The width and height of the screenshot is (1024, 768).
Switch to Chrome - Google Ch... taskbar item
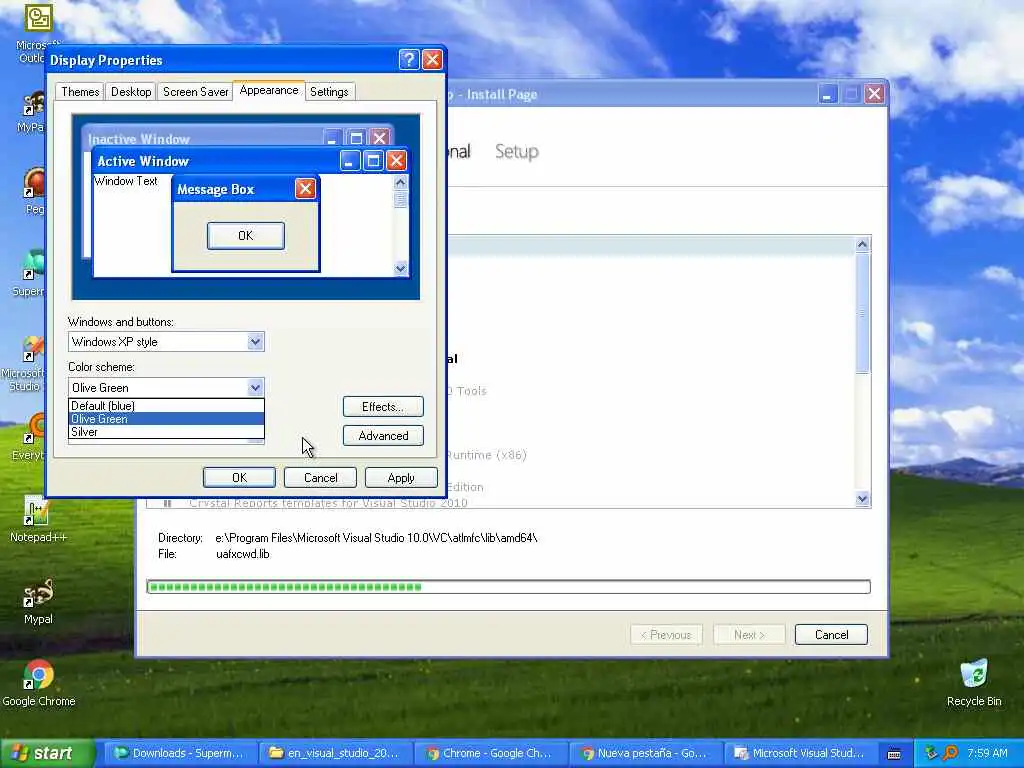(489, 753)
